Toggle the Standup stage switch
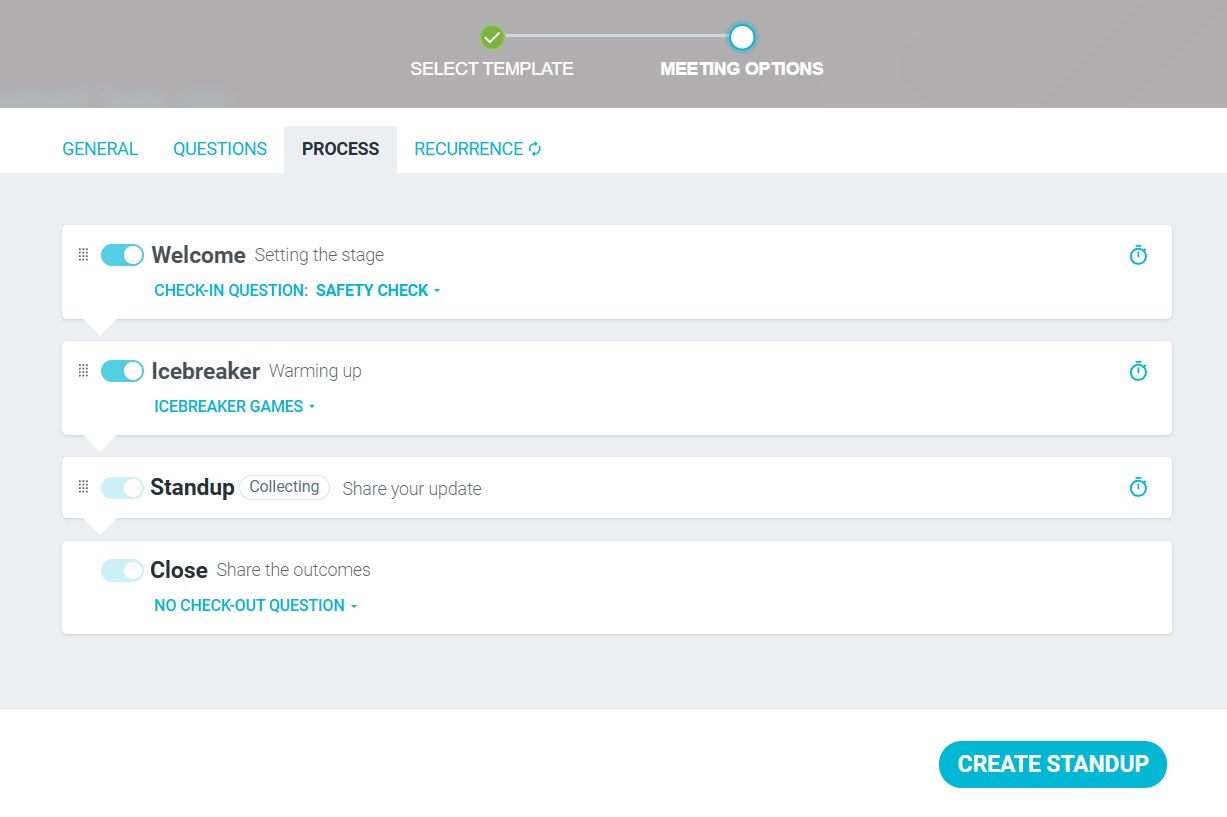Screen dimensions: 1227x817 pyautogui.click(x=122, y=487)
